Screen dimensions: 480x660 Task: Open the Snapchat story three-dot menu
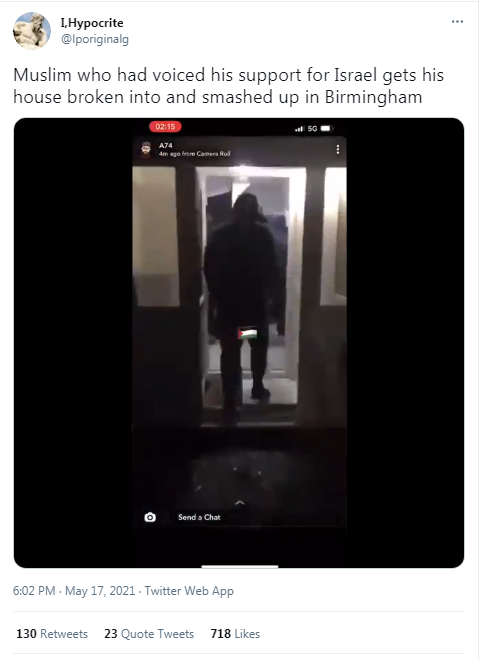pyautogui.click(x=338, y=149)
